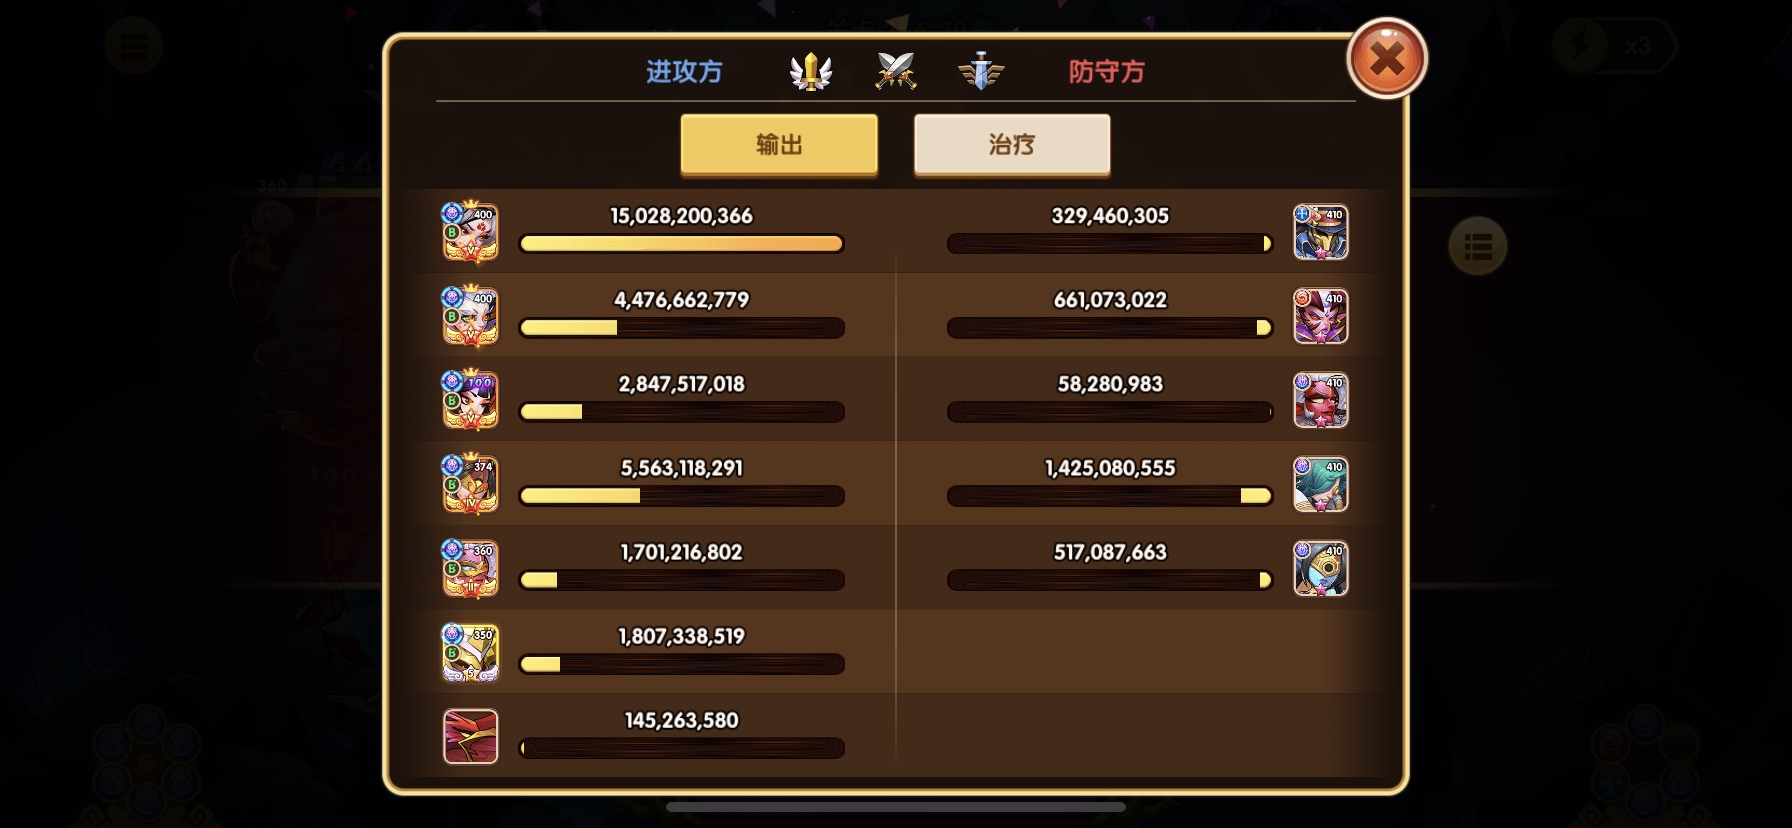The height and width of the screenshot is (828, 1792).
Task: Select attacker hero with 15,028,200,366 damage
Action: pos(470,232)
